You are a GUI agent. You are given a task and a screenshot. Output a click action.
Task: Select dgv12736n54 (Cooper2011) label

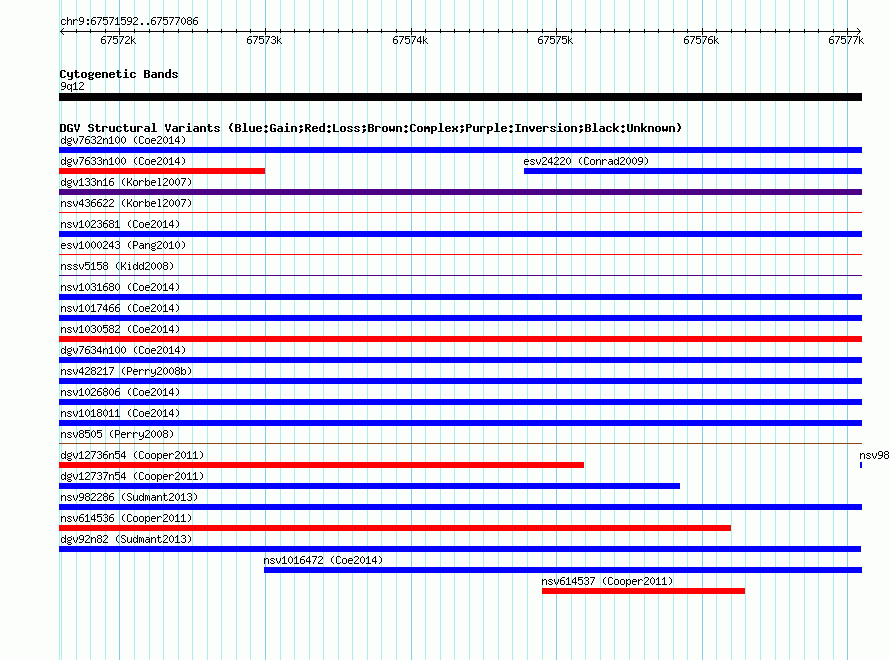click(132, 455)
